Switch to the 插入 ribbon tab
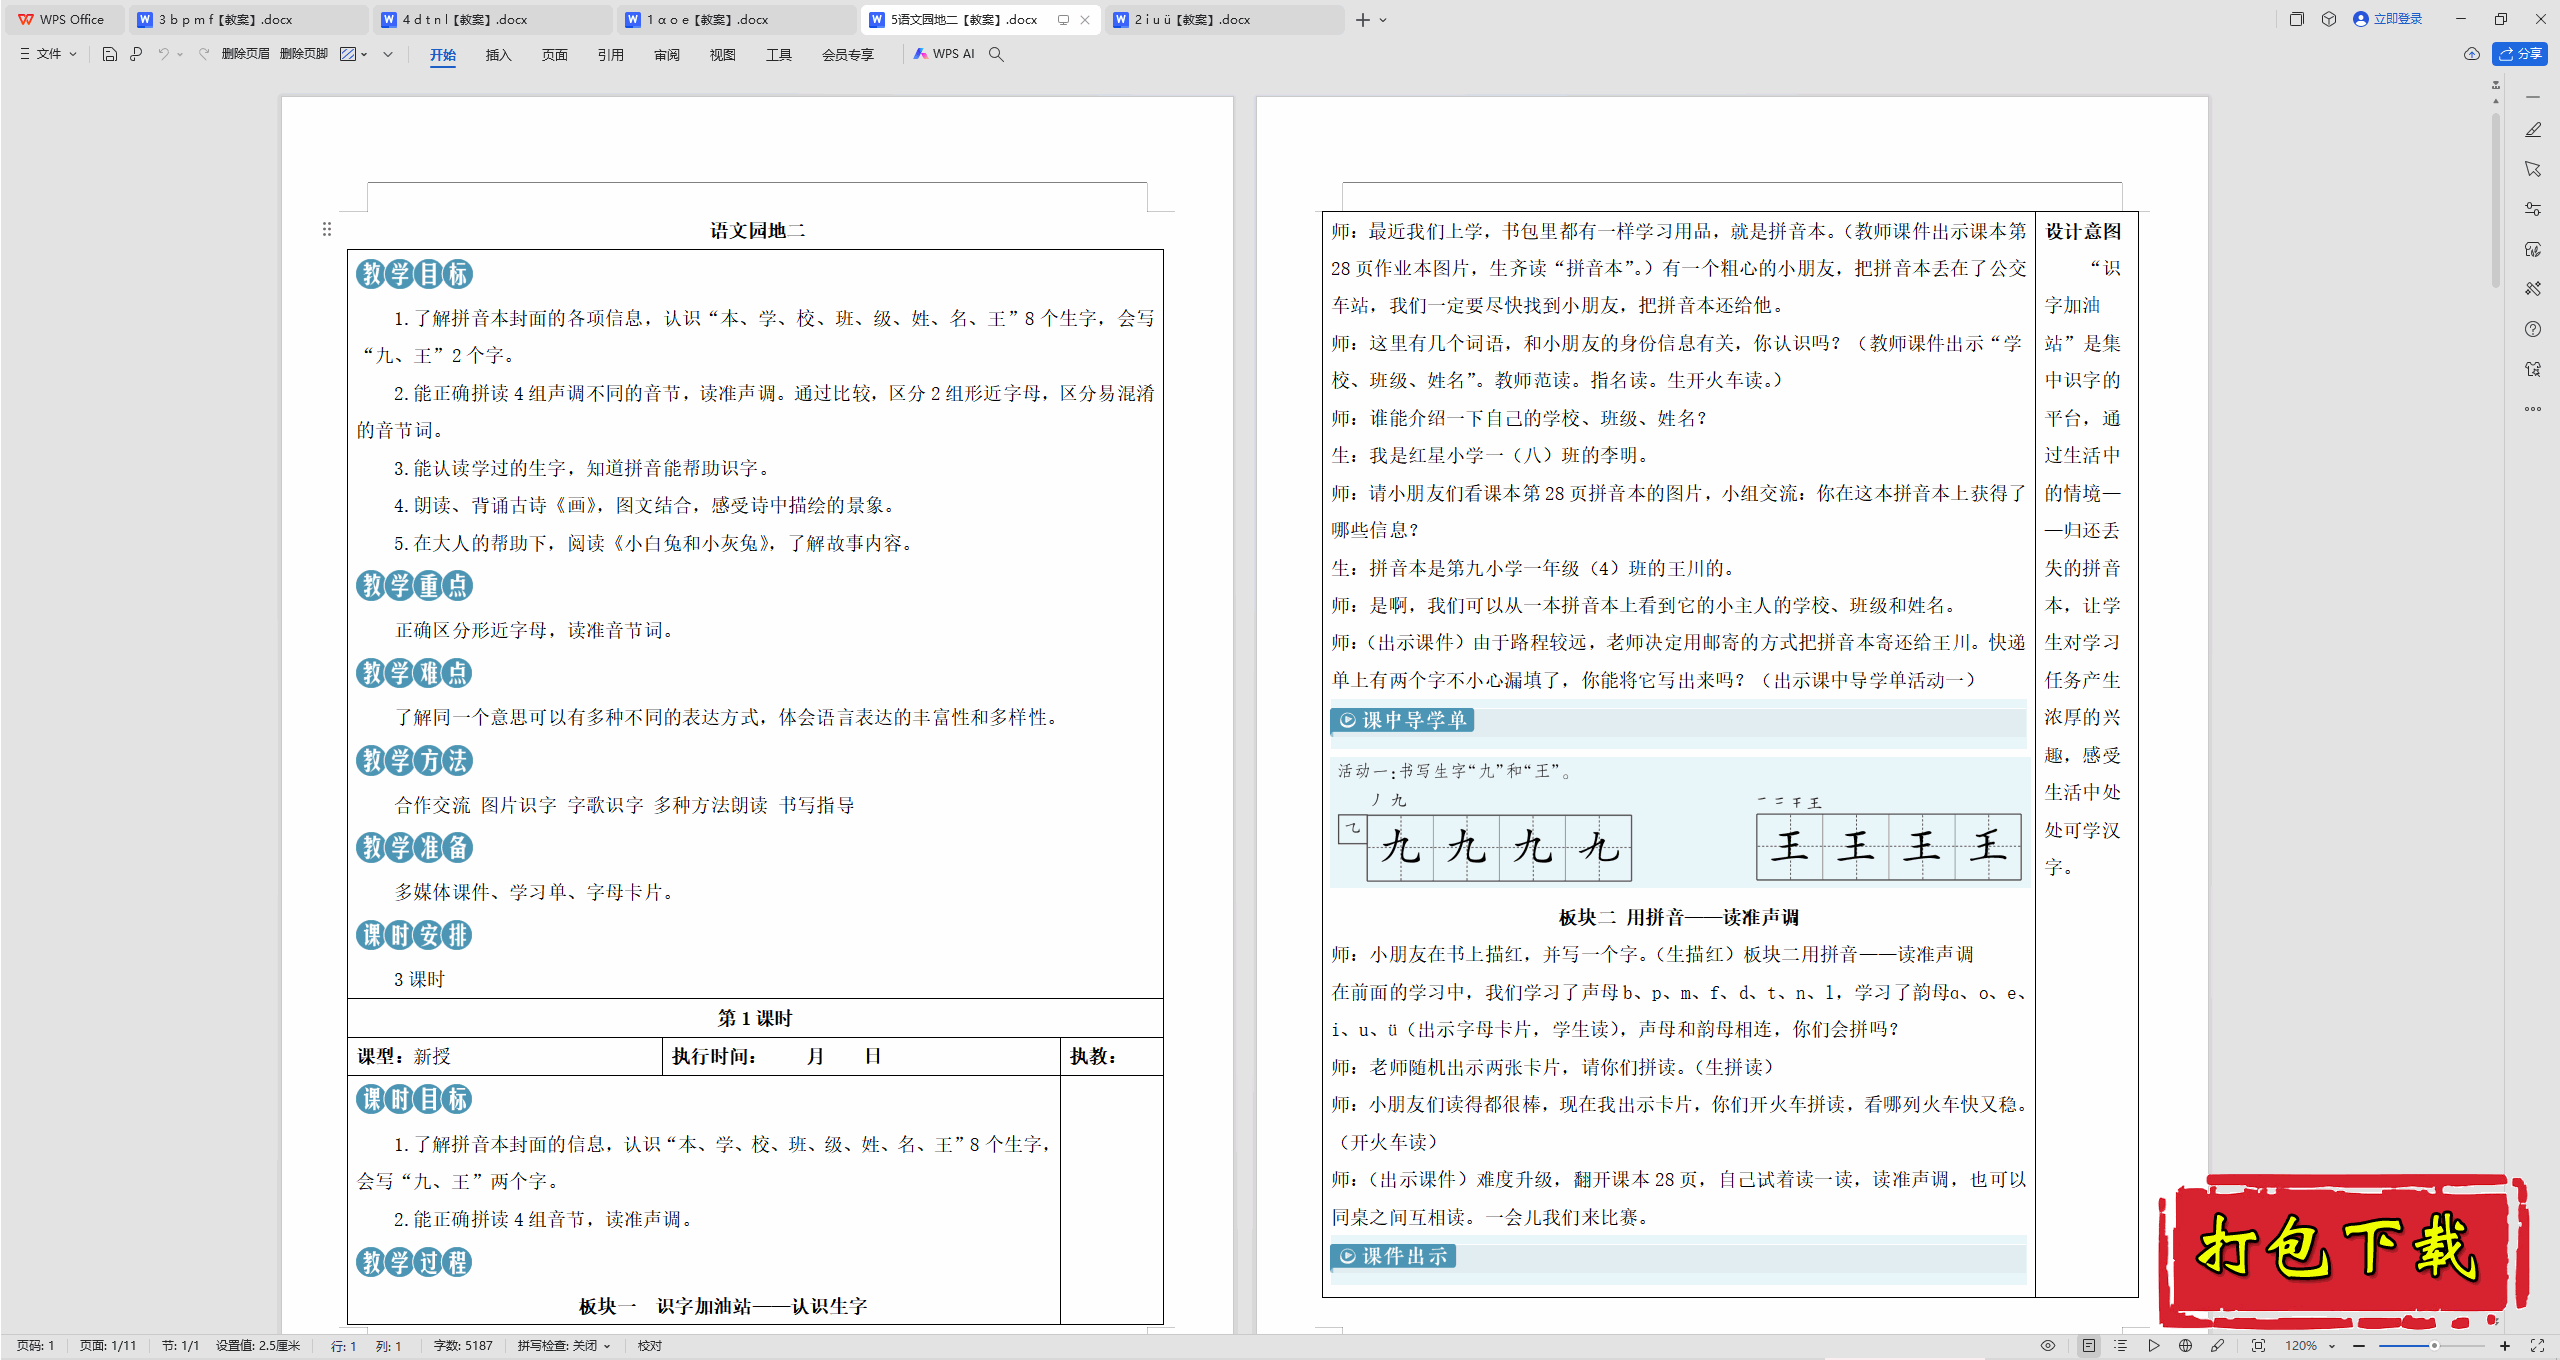Image resolution: width=2560 pixels, height=1360 pixels. (x=499, y=55)
